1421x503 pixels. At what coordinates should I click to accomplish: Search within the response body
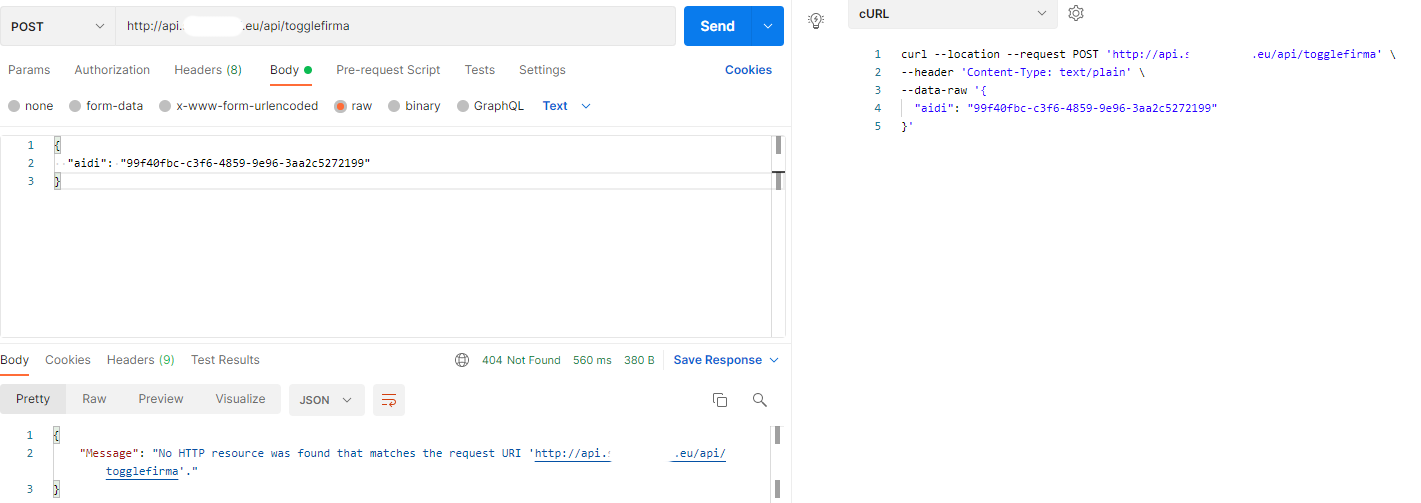pos(760,400)
